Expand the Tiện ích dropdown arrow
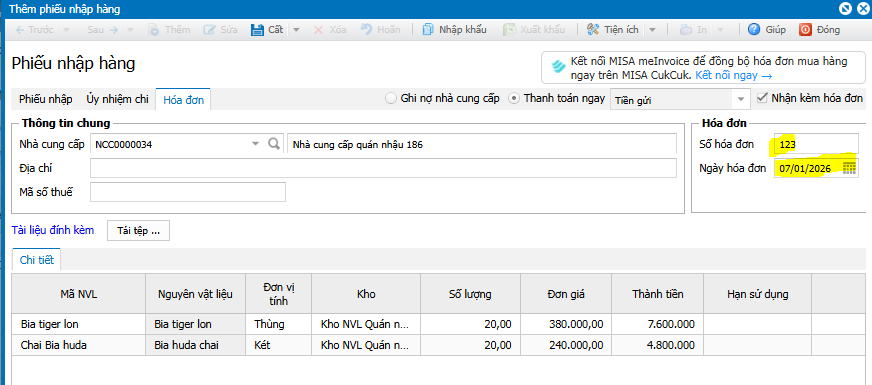 pos(653,30)
